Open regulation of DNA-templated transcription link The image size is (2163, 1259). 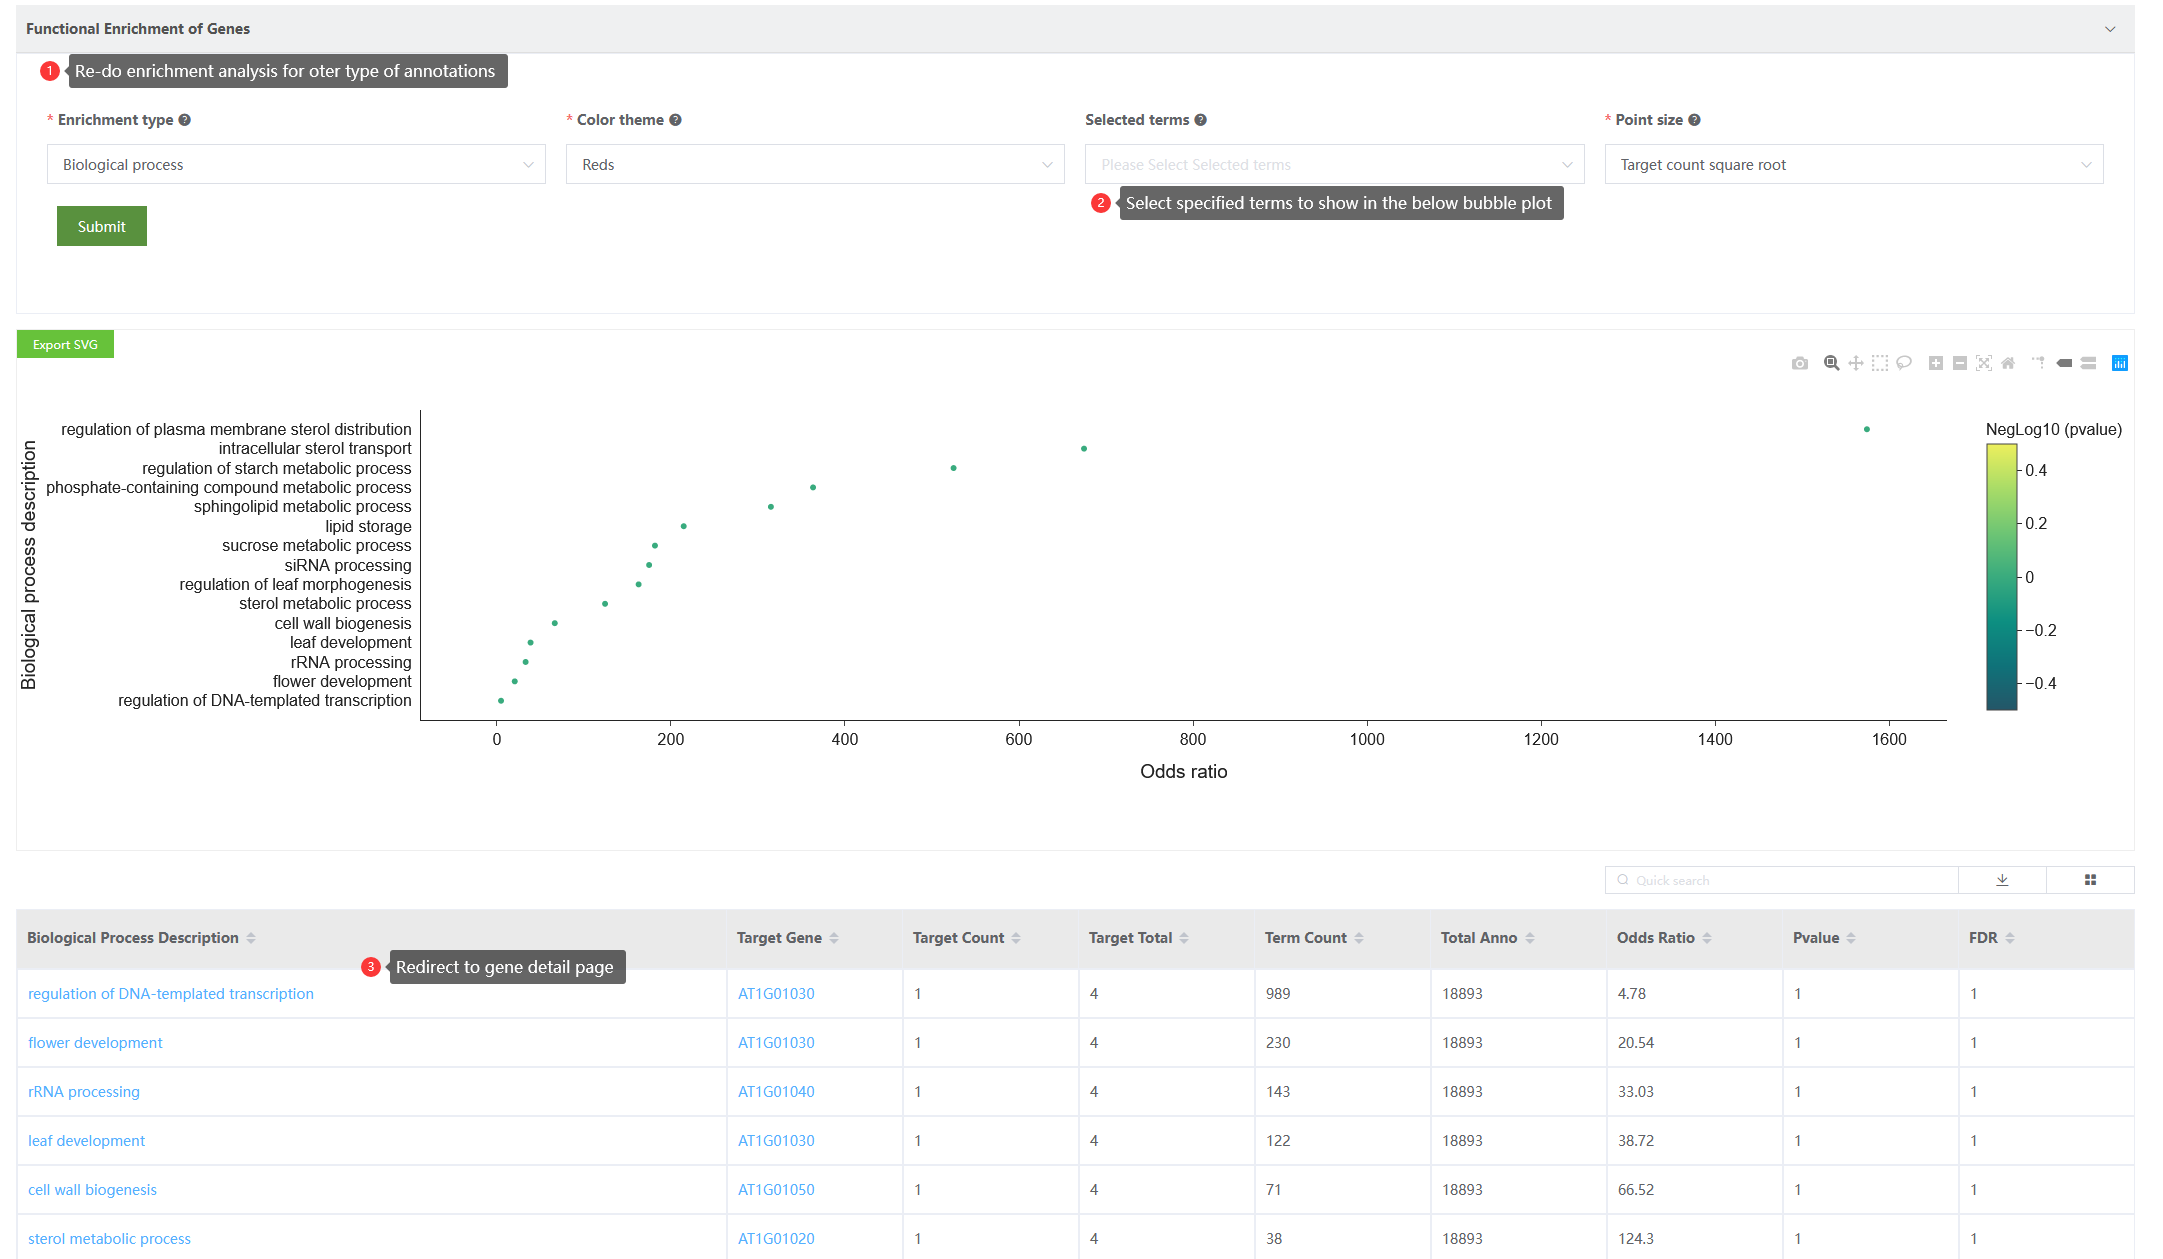(x=171, y=994)
